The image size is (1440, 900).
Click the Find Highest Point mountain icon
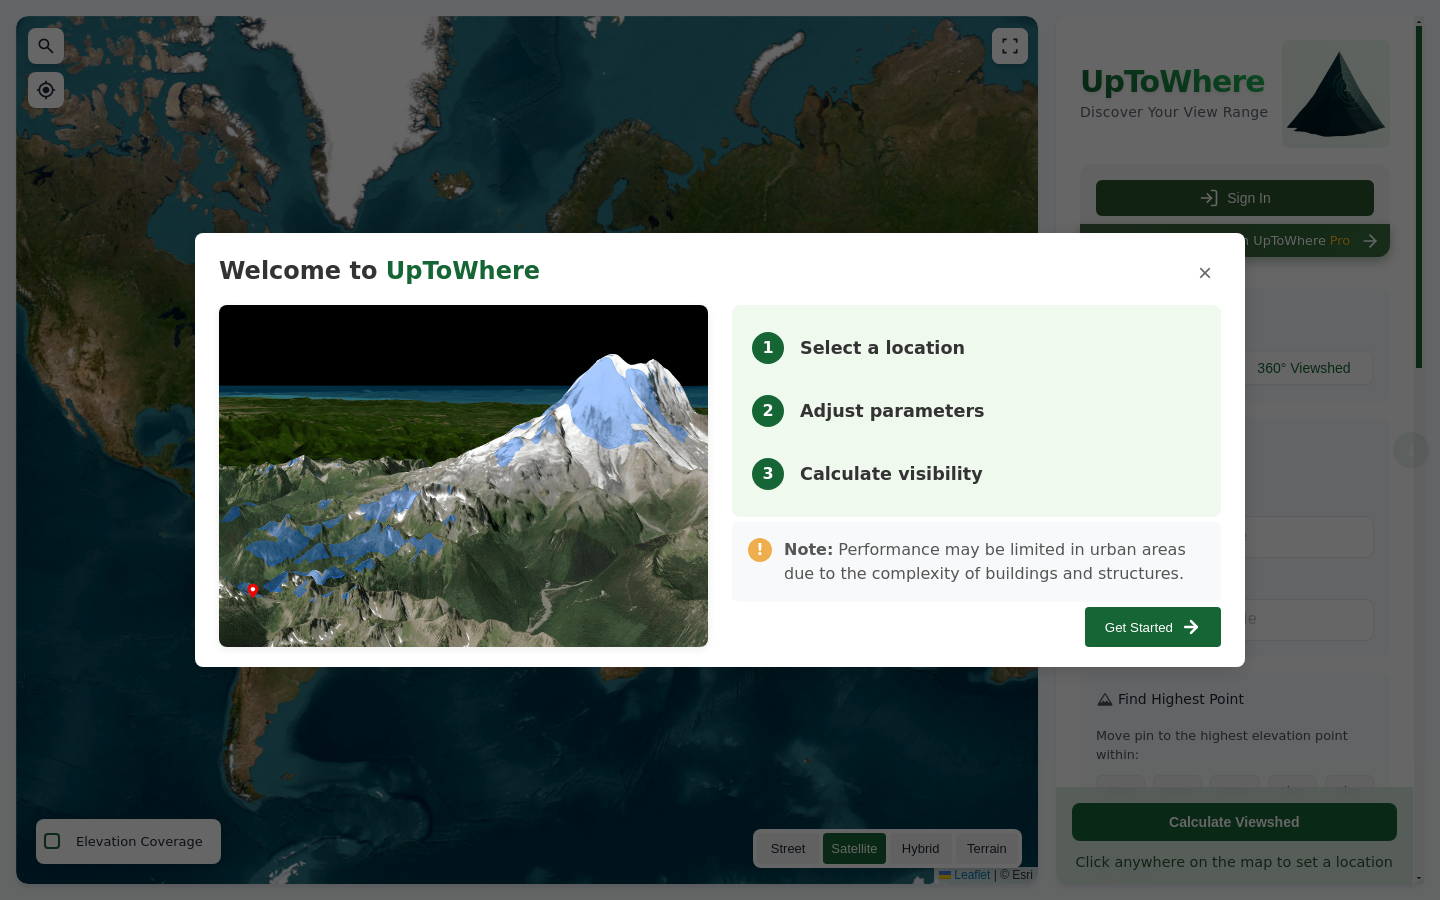(1105, 700)
